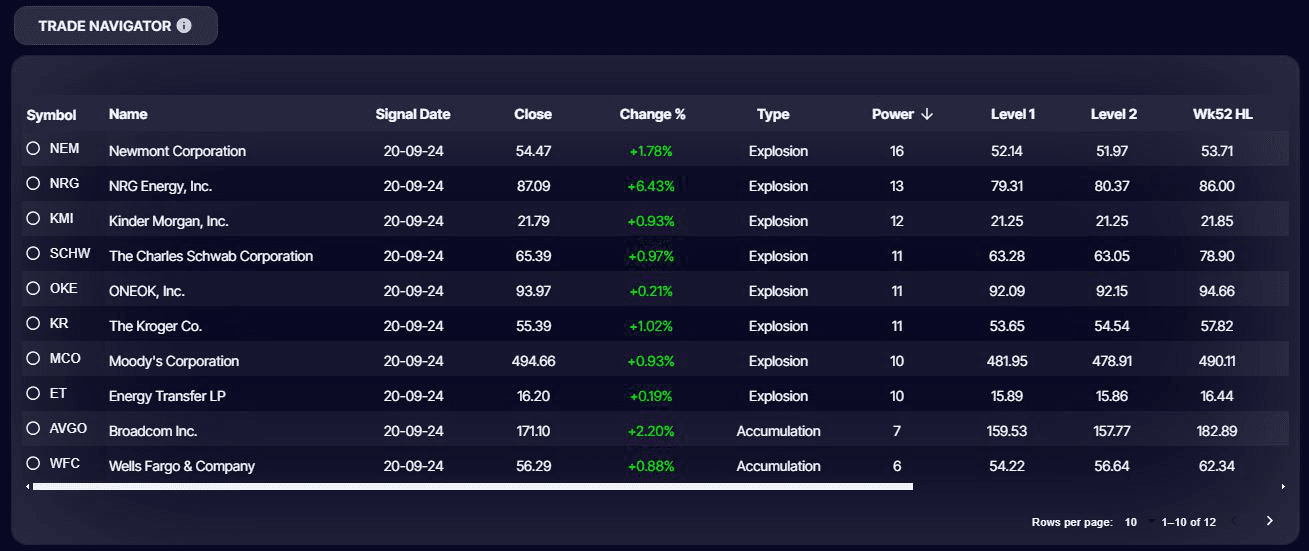Sort by Signal Date column header
This screenshot has width=1309, height=551.
(413, 114)
